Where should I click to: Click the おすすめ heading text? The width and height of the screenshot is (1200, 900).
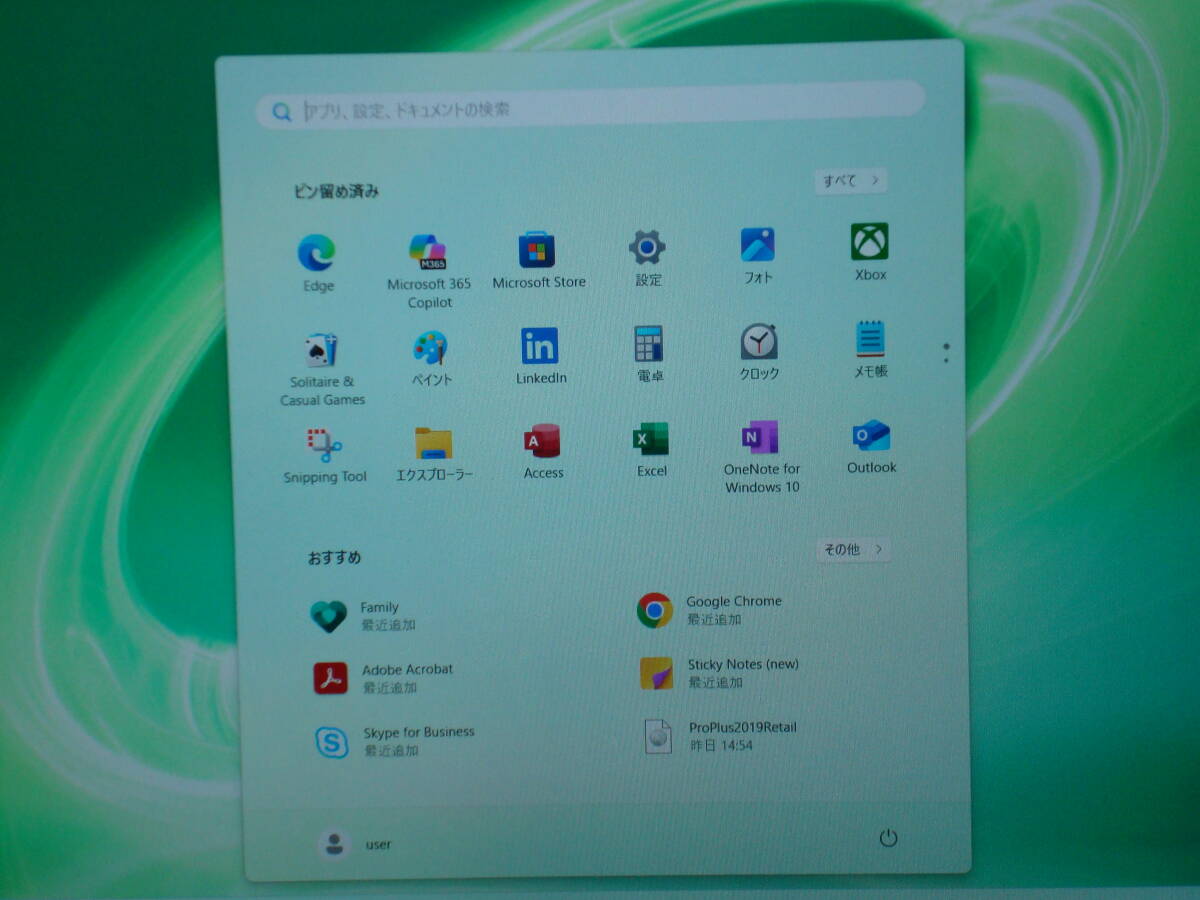[x=335, y=557]
